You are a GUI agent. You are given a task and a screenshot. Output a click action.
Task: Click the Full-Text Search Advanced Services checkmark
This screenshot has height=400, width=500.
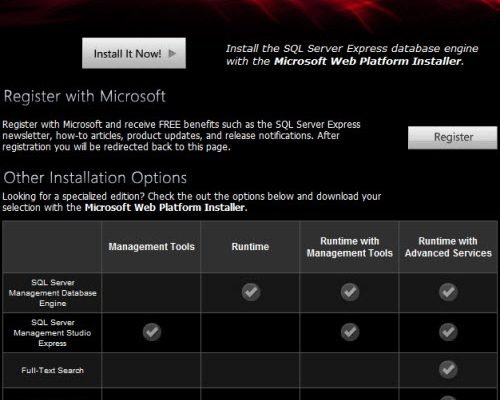coord(448,369)
